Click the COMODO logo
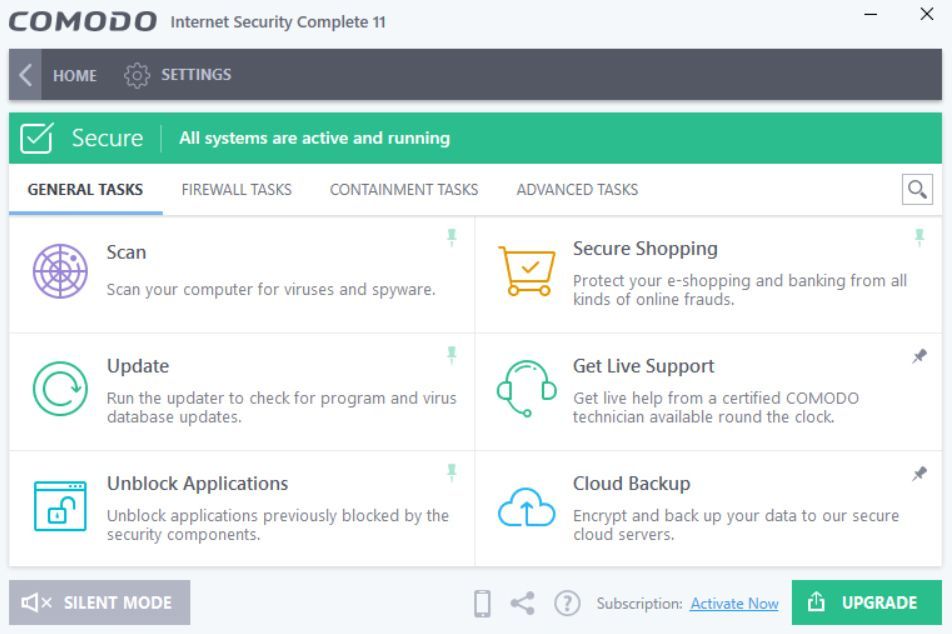Image resolution: width=952 pixels, height=634 pixels. [x=83, y=22]
